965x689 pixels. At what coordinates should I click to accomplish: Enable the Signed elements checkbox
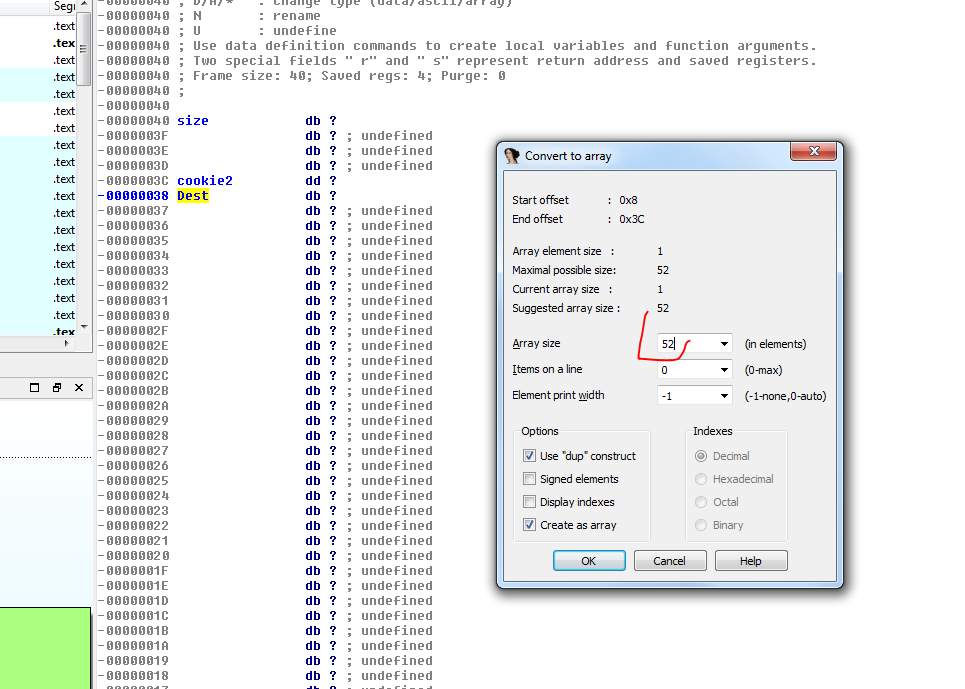530,479
